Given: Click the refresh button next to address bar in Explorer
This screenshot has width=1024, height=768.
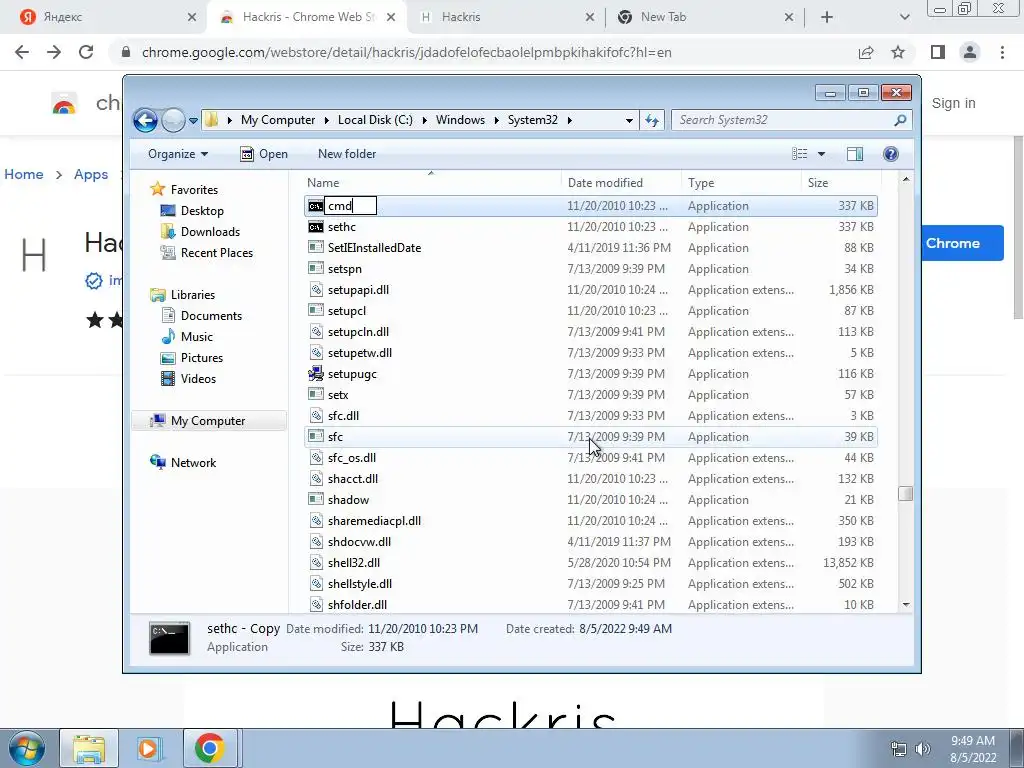Looking at the screenshot, I should click(652, 120).
